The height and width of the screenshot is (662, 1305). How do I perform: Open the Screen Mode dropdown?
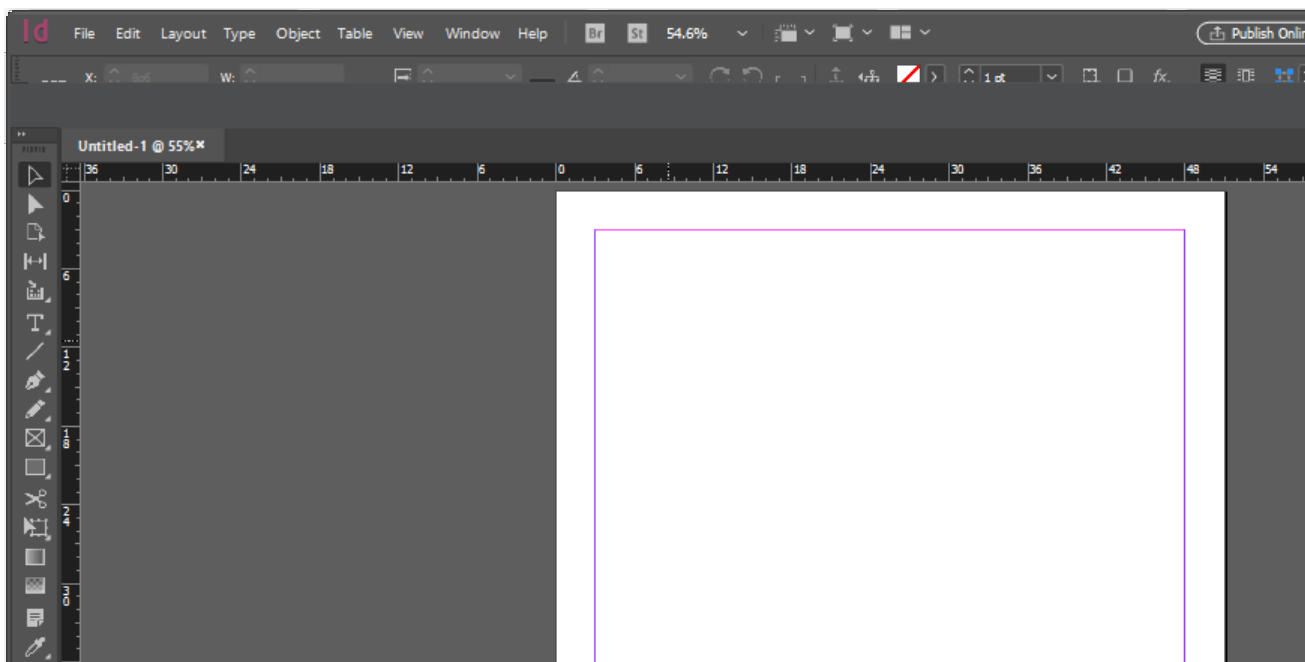[866, 33]
